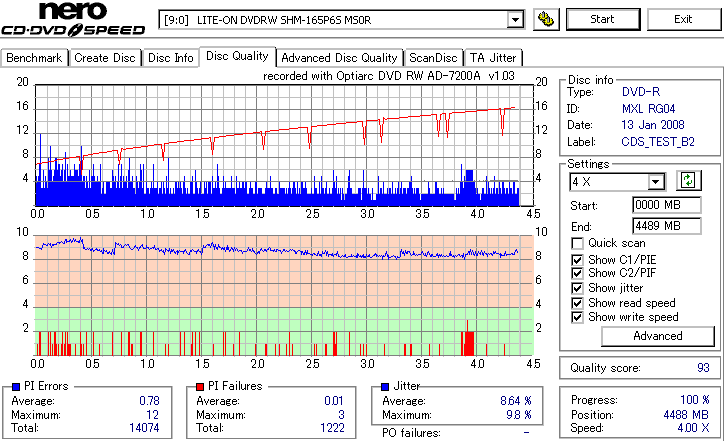Viewport: 724px width, 441px height.
Task: Open the options icon next to drive selector
Action: click(x=546, y=19)
